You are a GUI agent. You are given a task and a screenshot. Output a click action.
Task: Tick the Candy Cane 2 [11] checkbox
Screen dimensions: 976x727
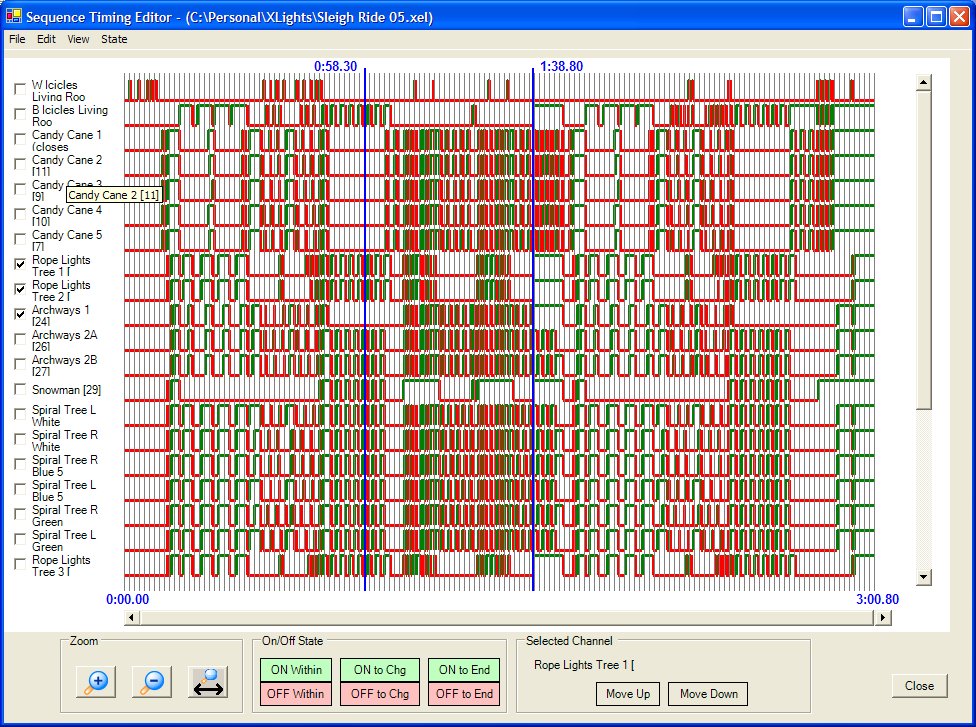20,164
